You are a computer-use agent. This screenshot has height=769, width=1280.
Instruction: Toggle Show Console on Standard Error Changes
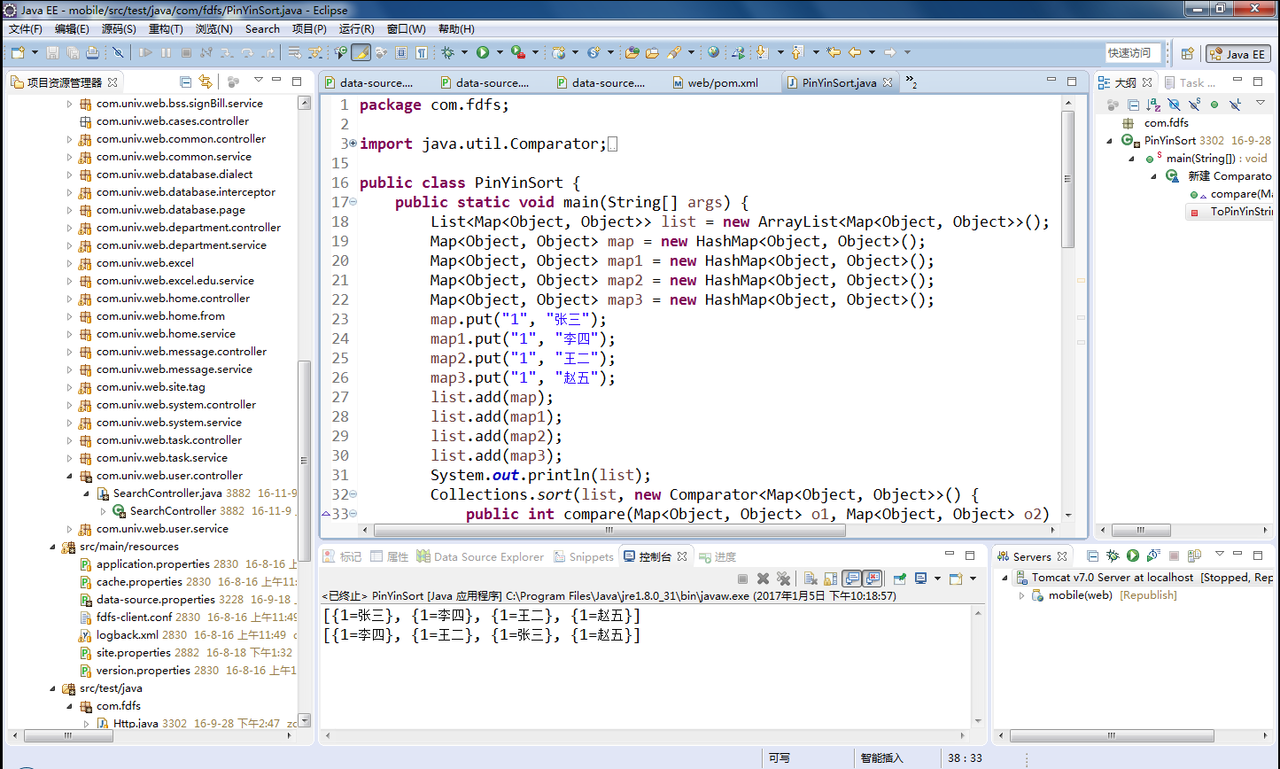coord(873,578)
